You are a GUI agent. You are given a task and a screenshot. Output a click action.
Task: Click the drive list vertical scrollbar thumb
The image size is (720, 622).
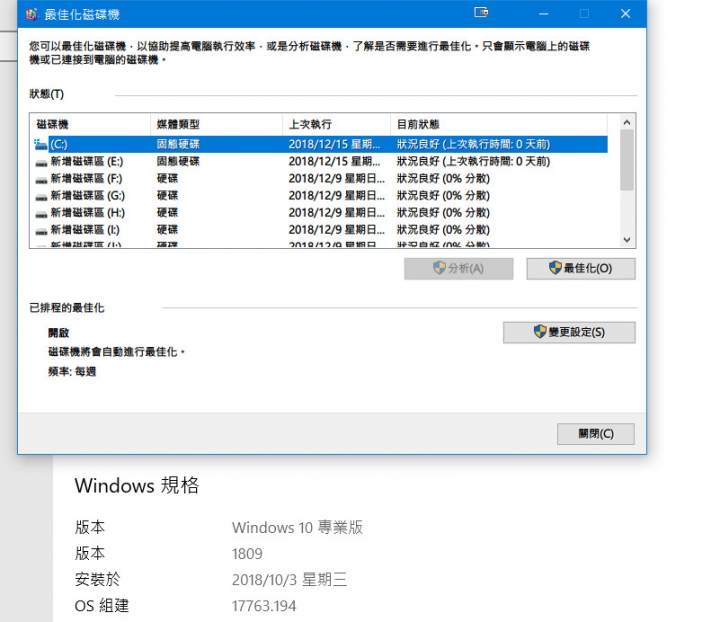627,160
